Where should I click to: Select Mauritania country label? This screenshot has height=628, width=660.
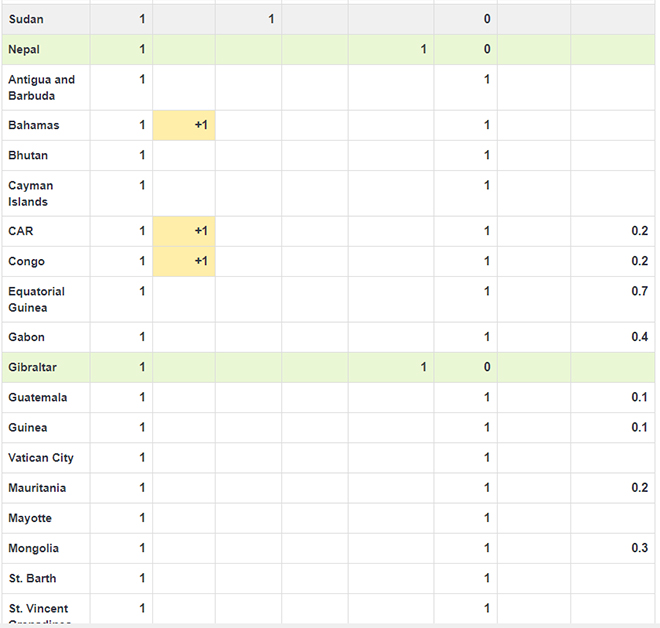point(38,487)
